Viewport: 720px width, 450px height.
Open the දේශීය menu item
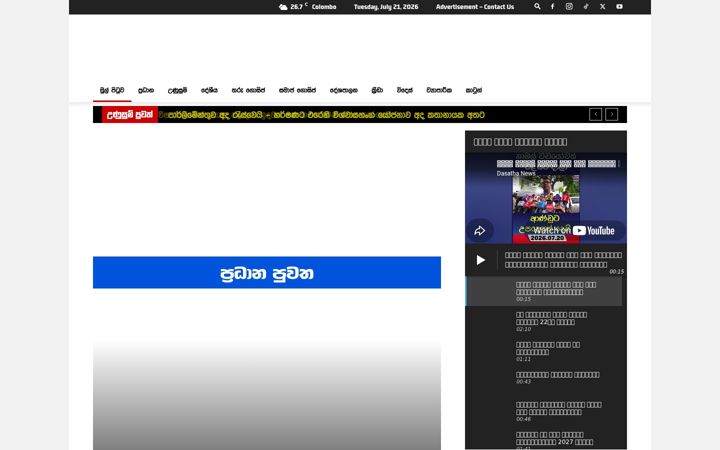(x=209, y=90)
